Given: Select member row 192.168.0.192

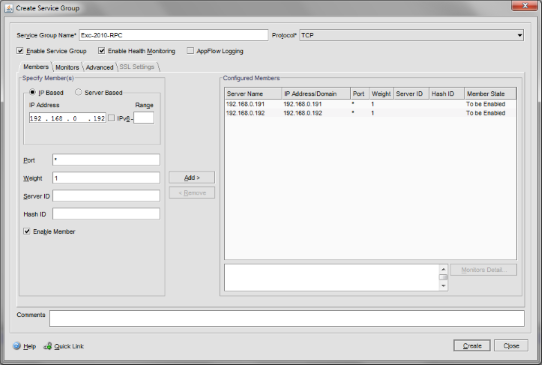Looking at the screenshot, I should point(370,113).
